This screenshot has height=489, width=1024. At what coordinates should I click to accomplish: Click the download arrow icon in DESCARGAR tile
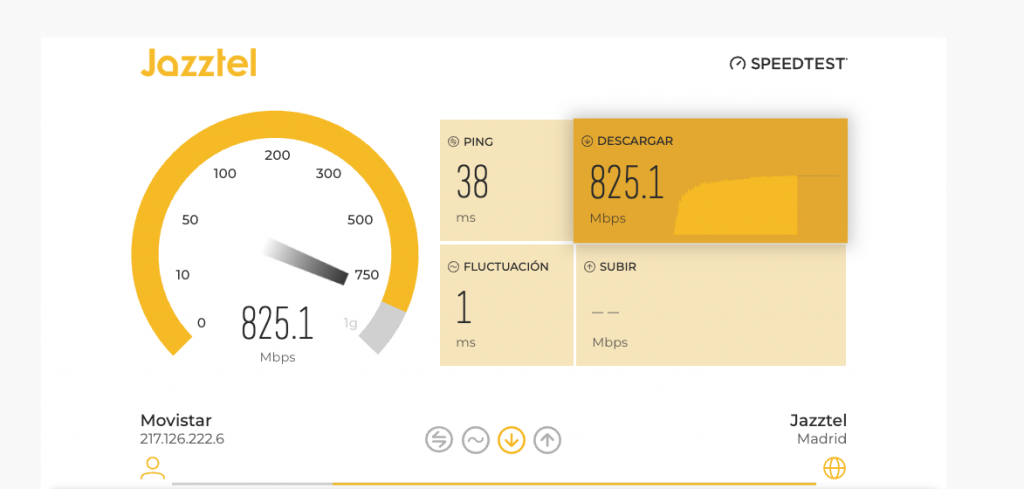tap(586, 141)
